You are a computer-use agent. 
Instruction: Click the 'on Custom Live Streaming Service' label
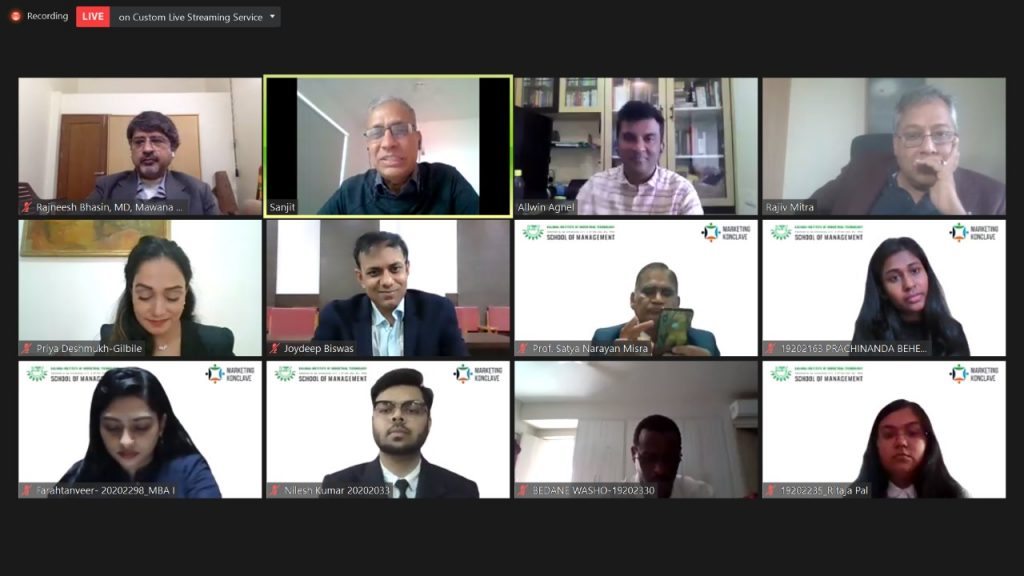pyautogui.click(x=190, y=17)
